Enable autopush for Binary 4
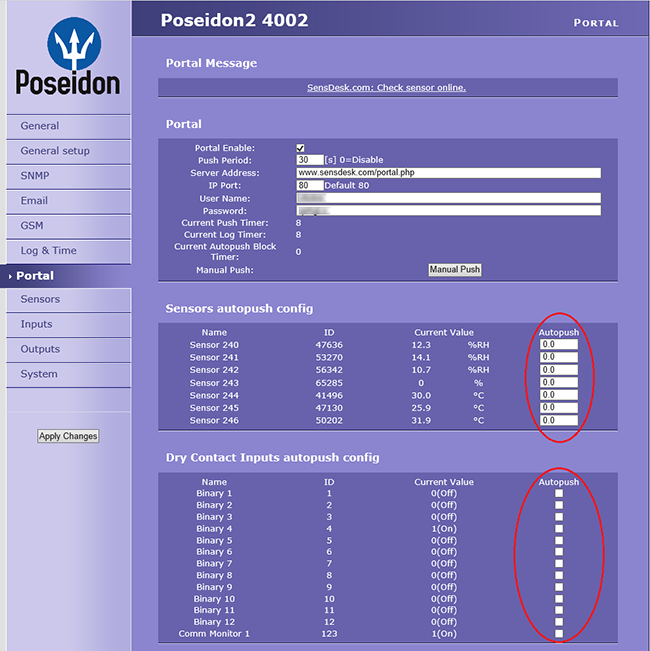The width and height of the screenshot is (650, 651). pyautogui.click(x=559, y=528)
